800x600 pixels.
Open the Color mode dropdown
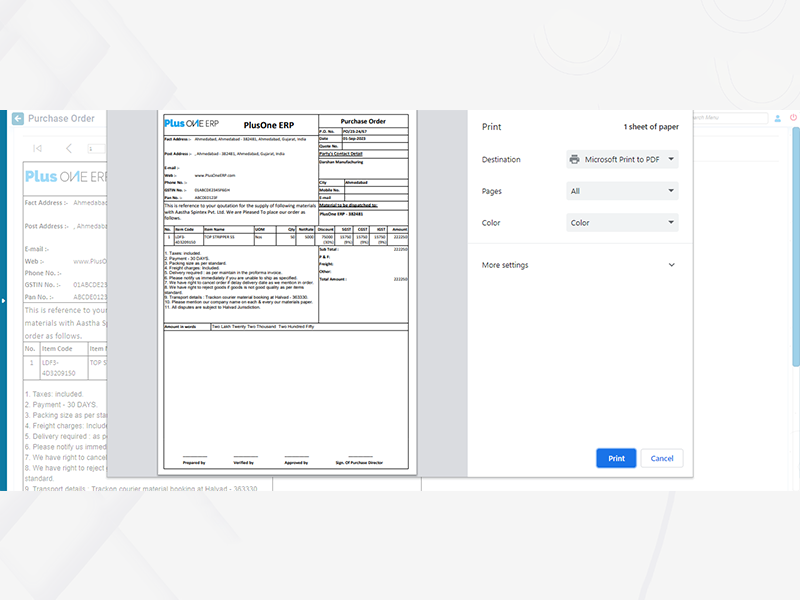click(x=622, y=223)
